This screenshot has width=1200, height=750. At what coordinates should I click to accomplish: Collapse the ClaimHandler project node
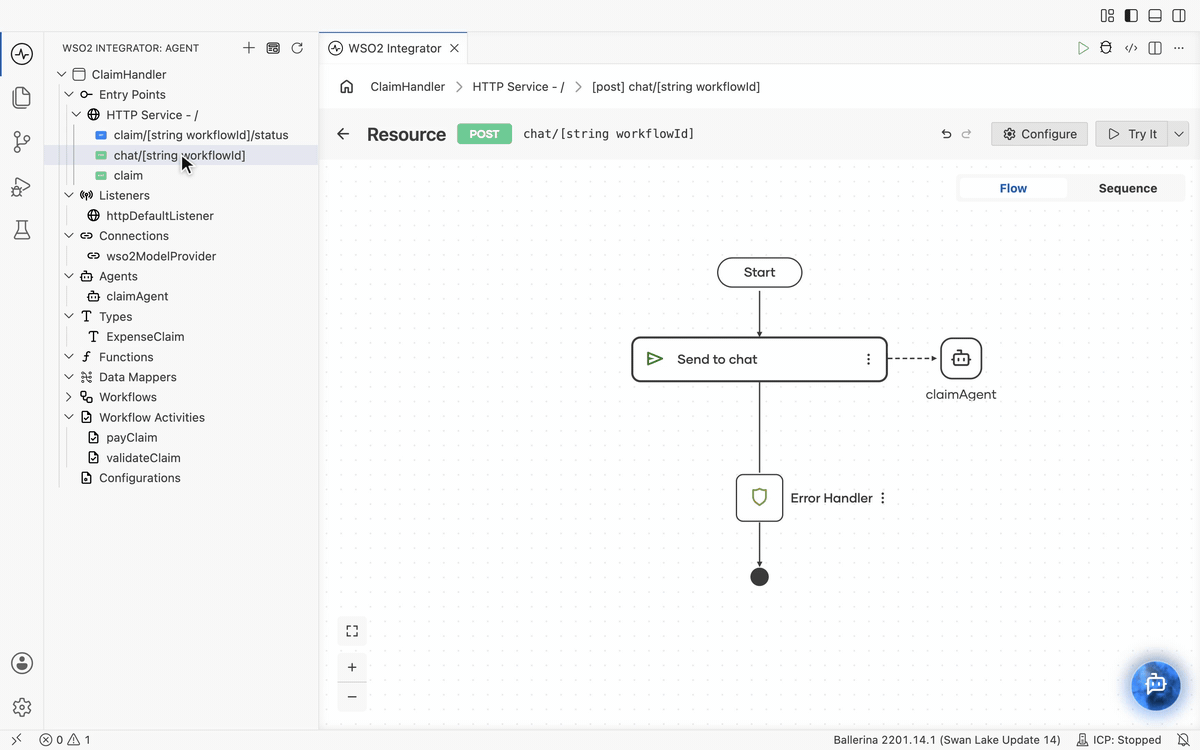coord(62,74)
